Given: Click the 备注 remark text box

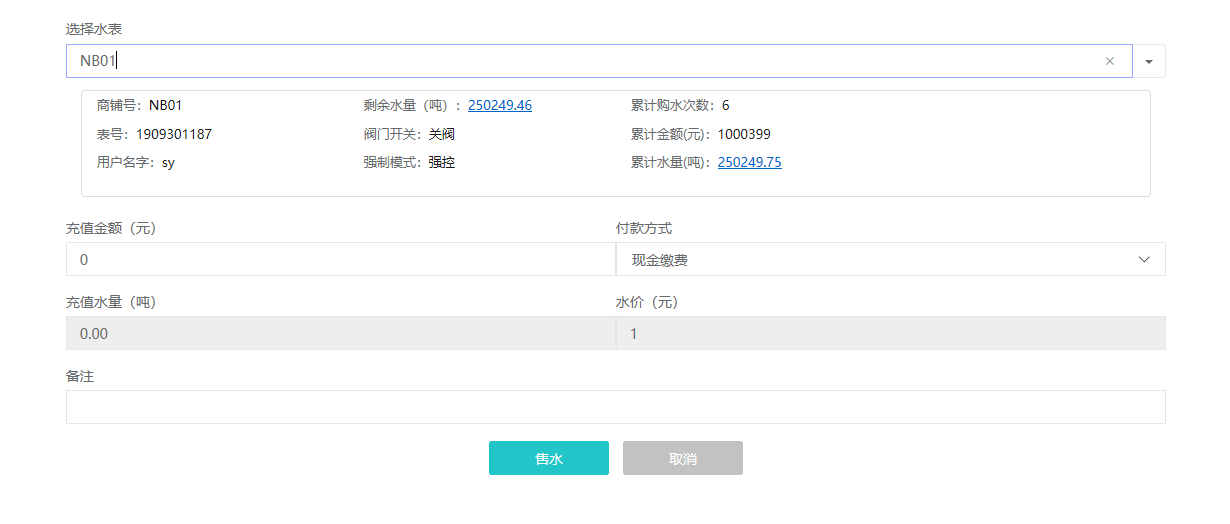Looking at the screenshot, I should [x=615, y=407].
